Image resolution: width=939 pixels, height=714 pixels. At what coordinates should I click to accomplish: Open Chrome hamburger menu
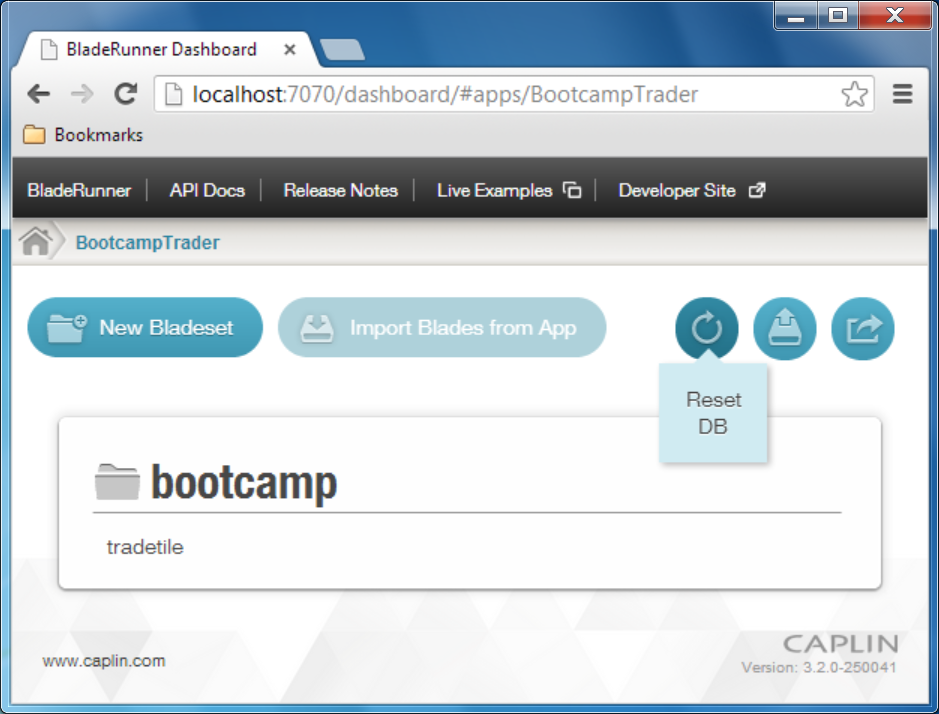[902, 94]
